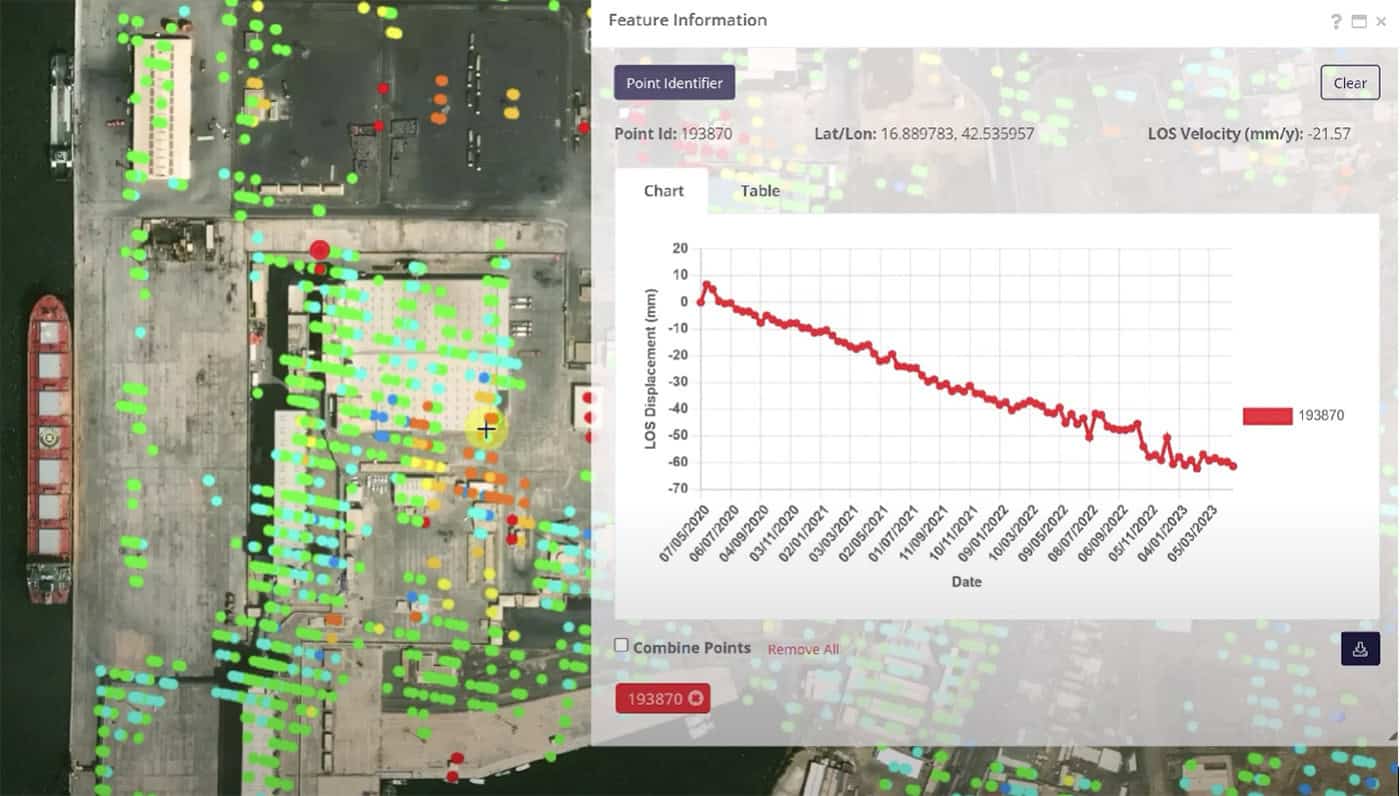Click the Clear button
1400x796 pixels.
click(1349, 83)
